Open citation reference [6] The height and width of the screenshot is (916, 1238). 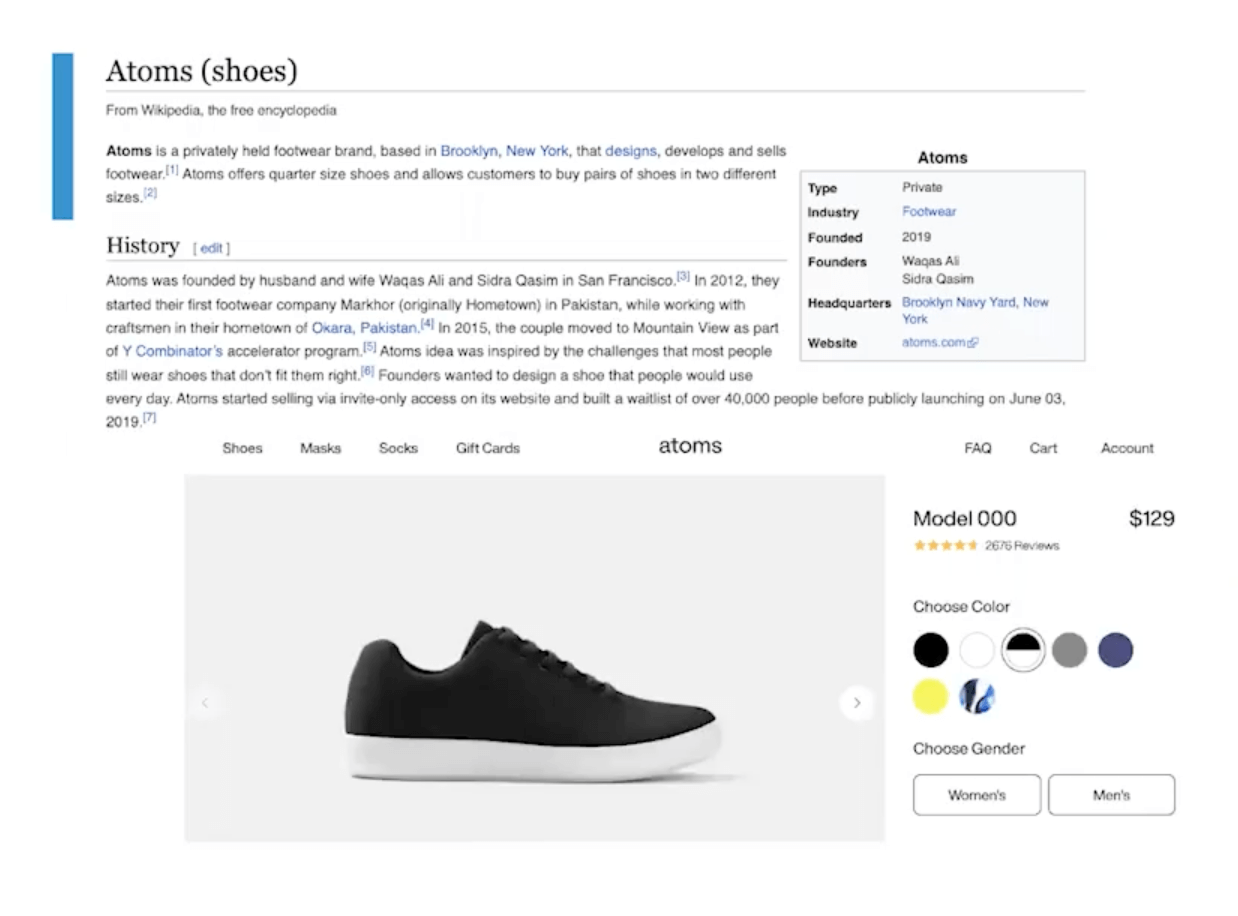point(367,371)
